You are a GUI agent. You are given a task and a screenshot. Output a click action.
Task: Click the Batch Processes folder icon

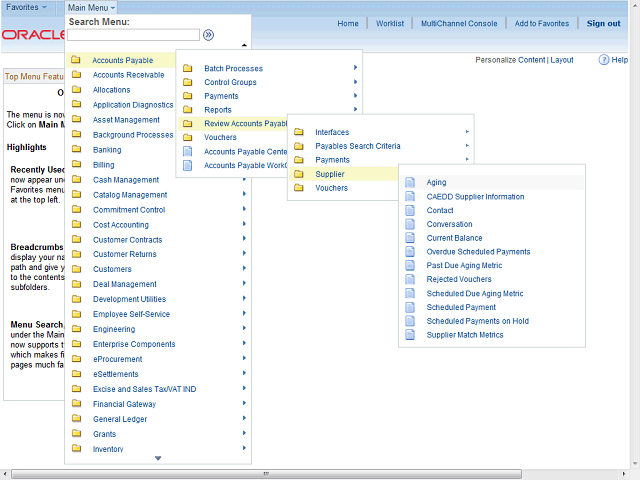(187, 68)
